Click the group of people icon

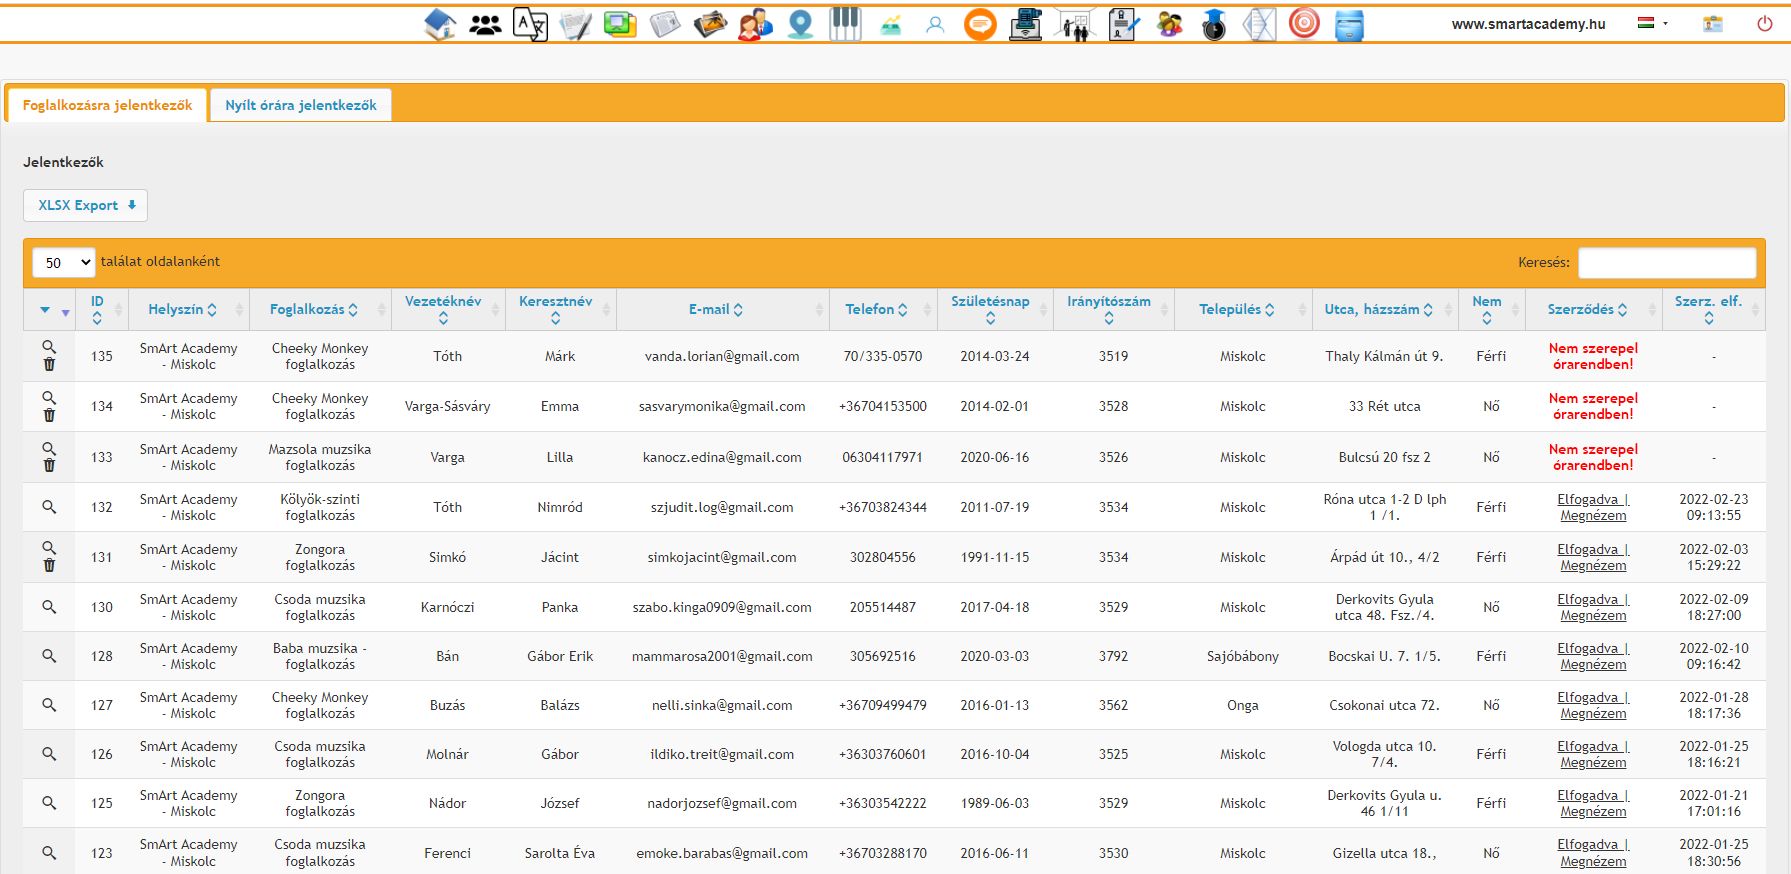point(485,24)
